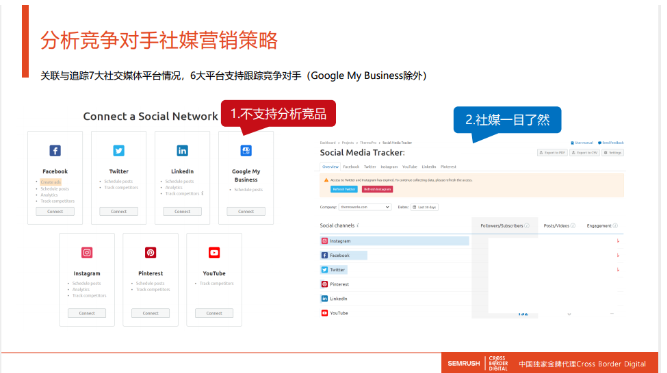The image size is (667, 373).
Task: Connect Google My Business
Action: pyautogui.click(x=246, y=211)
